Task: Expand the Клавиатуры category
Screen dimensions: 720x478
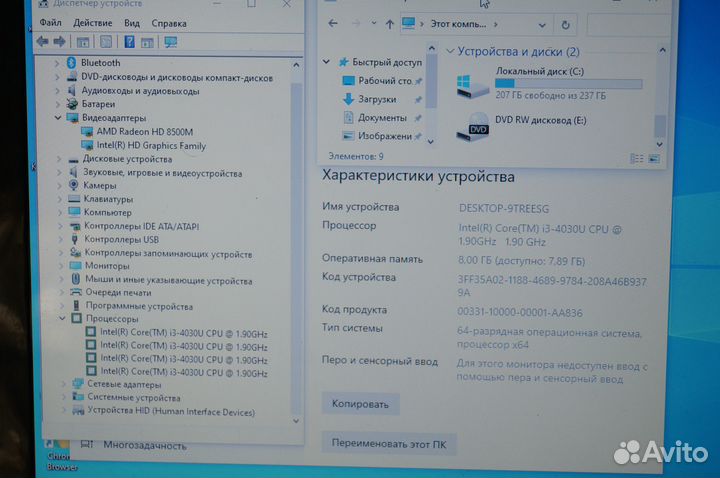Action: point(60,199)
